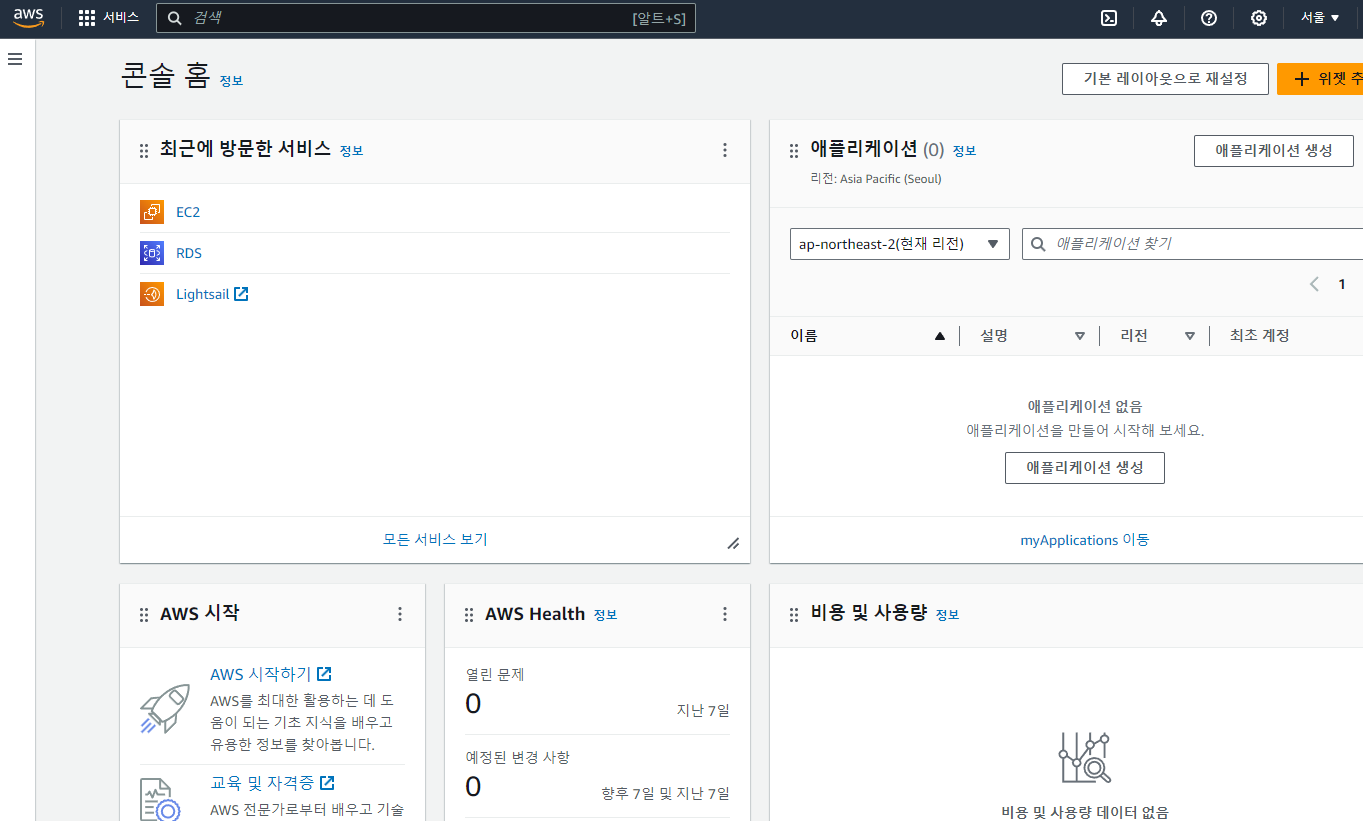The height and width of the screenshot is (821, 1363).
Task: Grab drag handle of AWS Health widget
Action: (469, 614)
